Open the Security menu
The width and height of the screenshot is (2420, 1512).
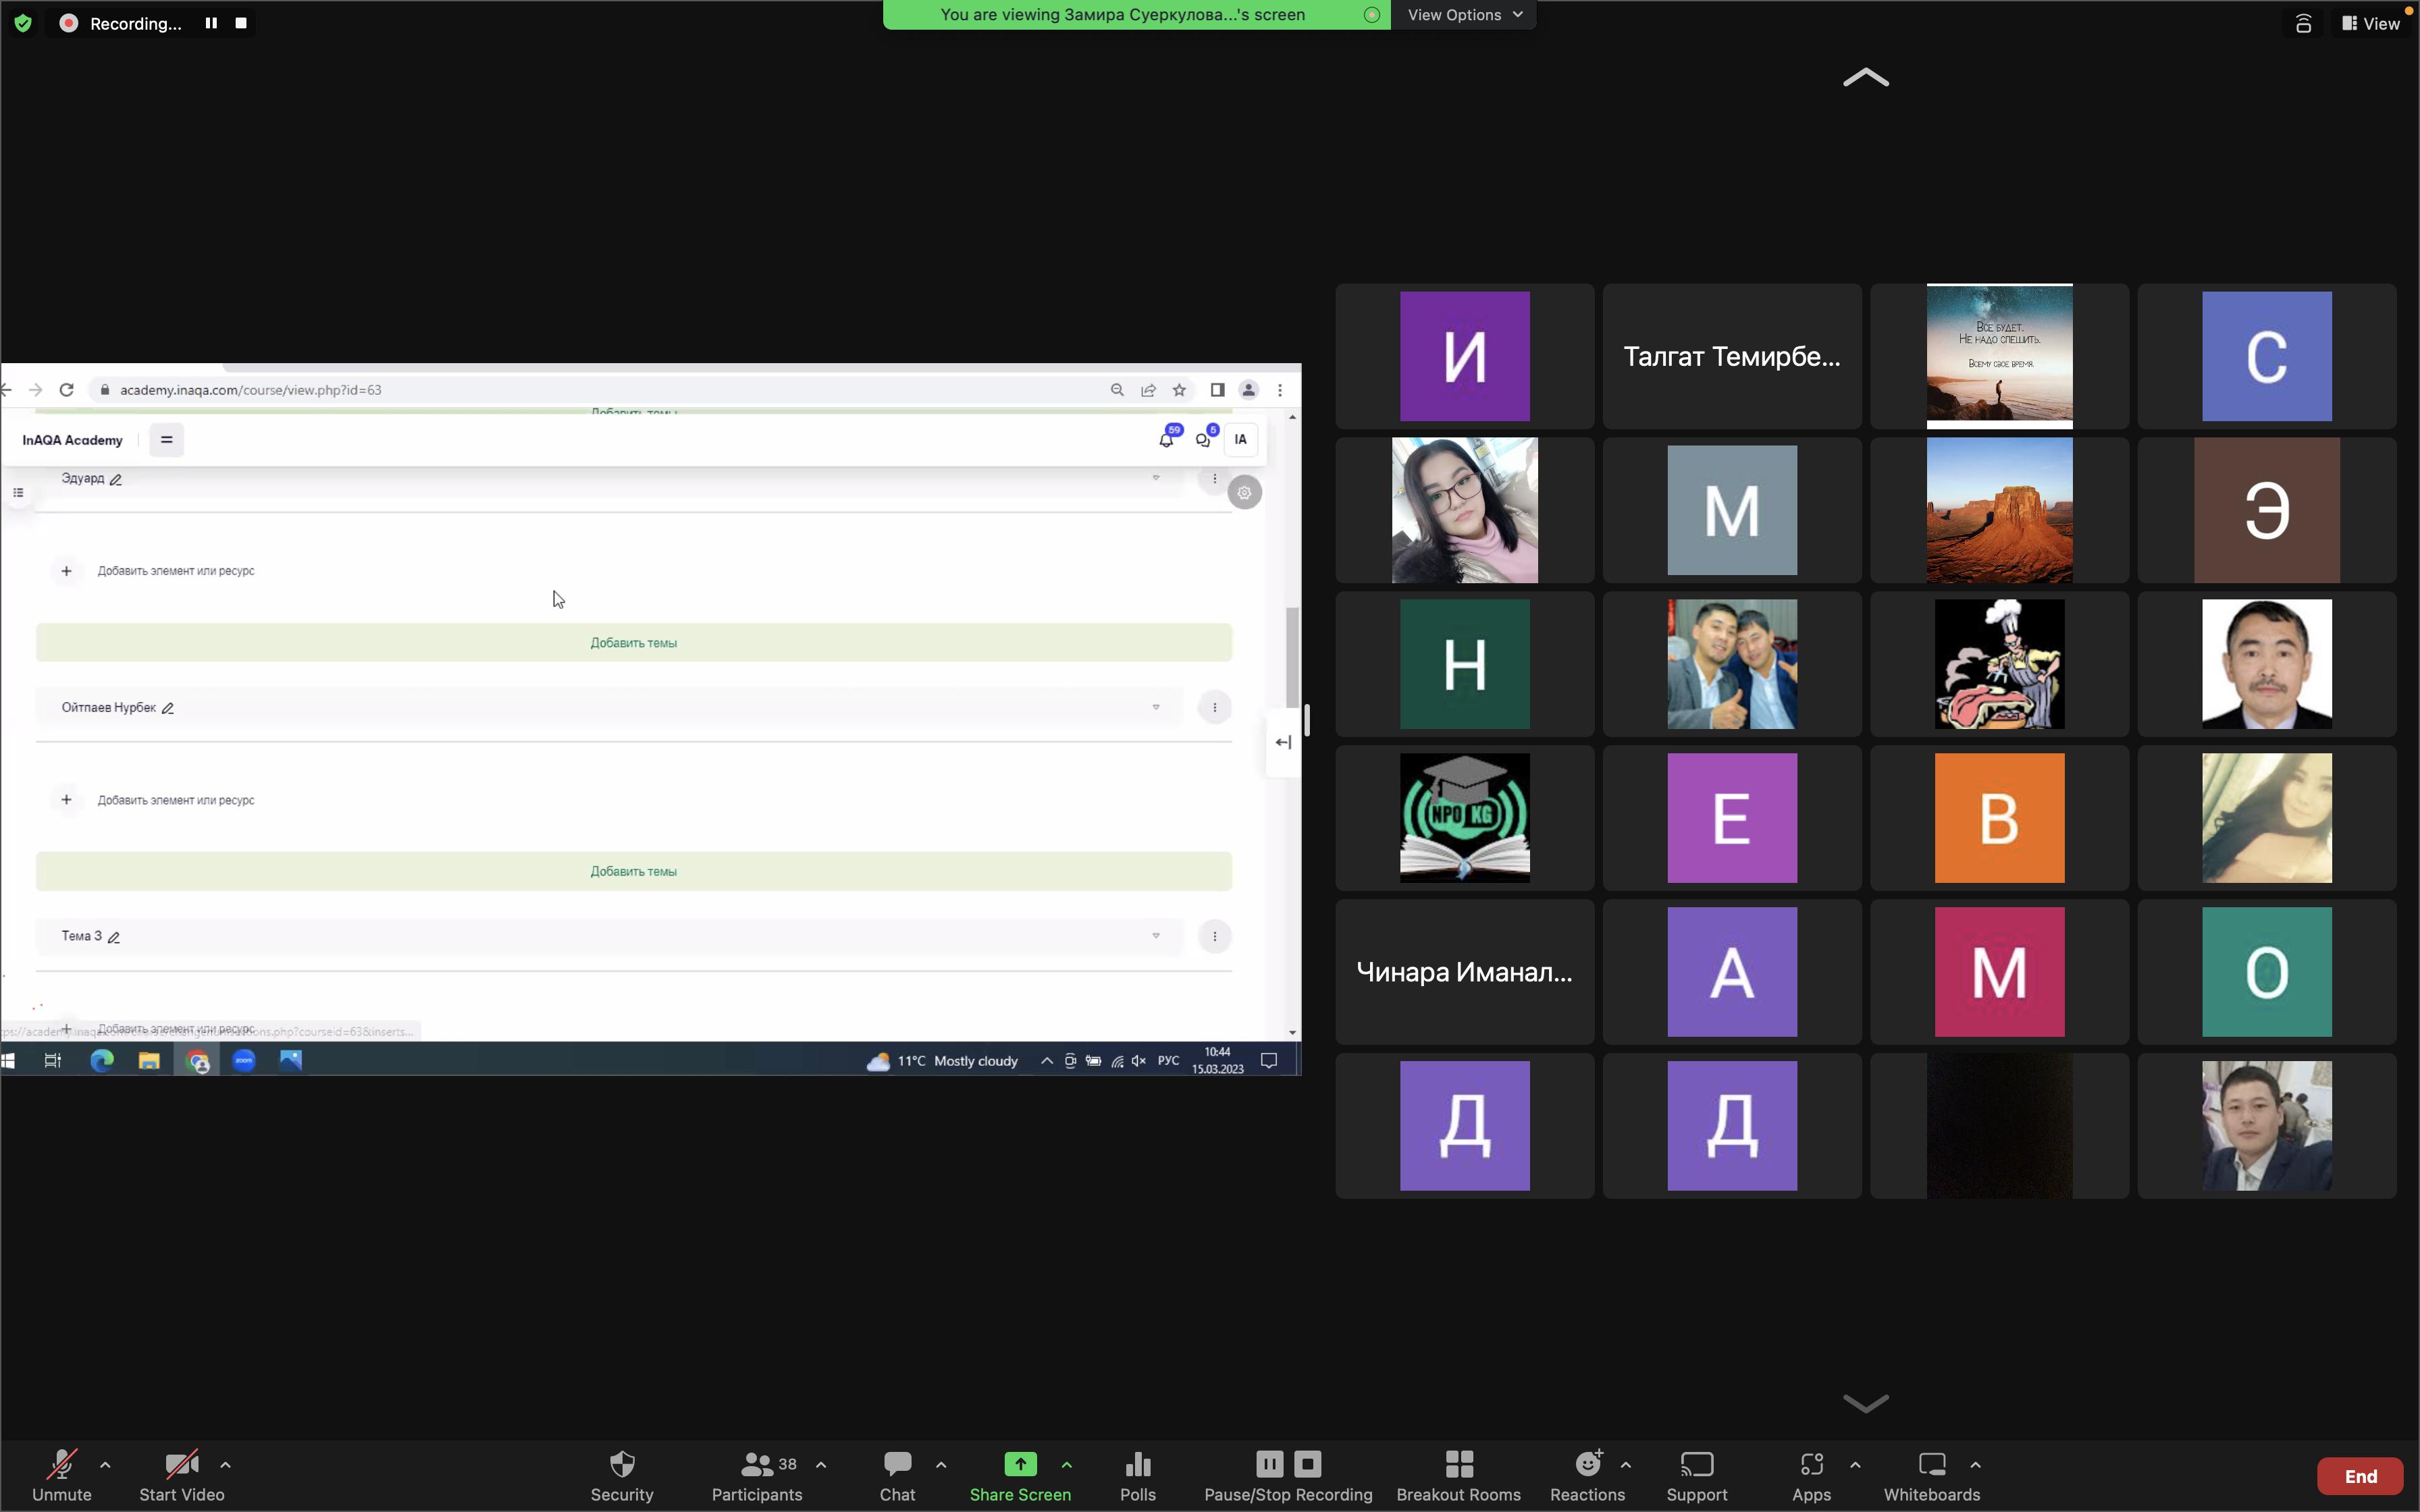[621, 1475]
